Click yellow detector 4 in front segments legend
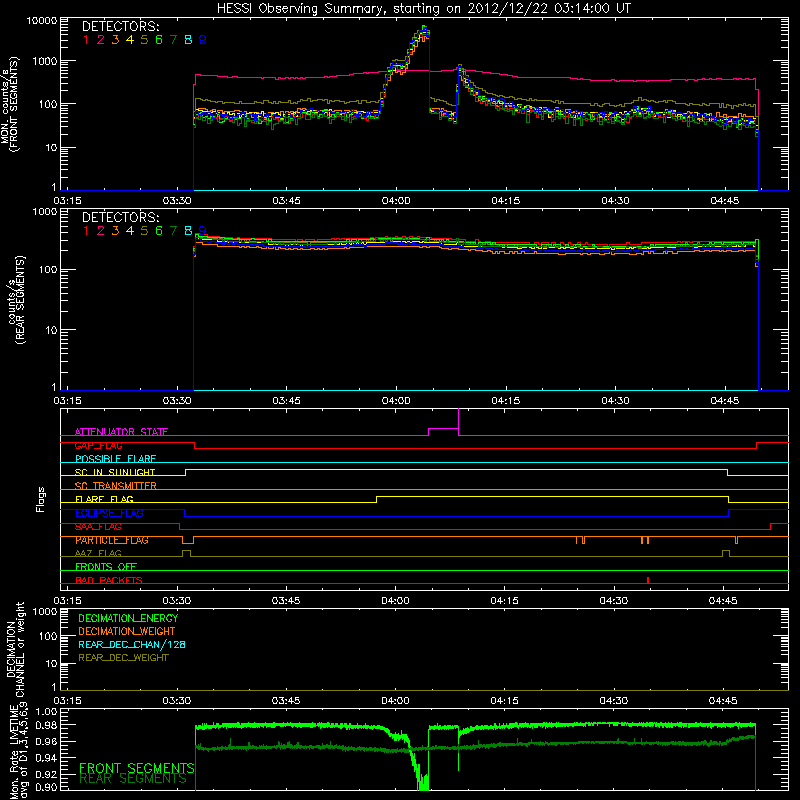The image size is (800, 800). [130, 40]
